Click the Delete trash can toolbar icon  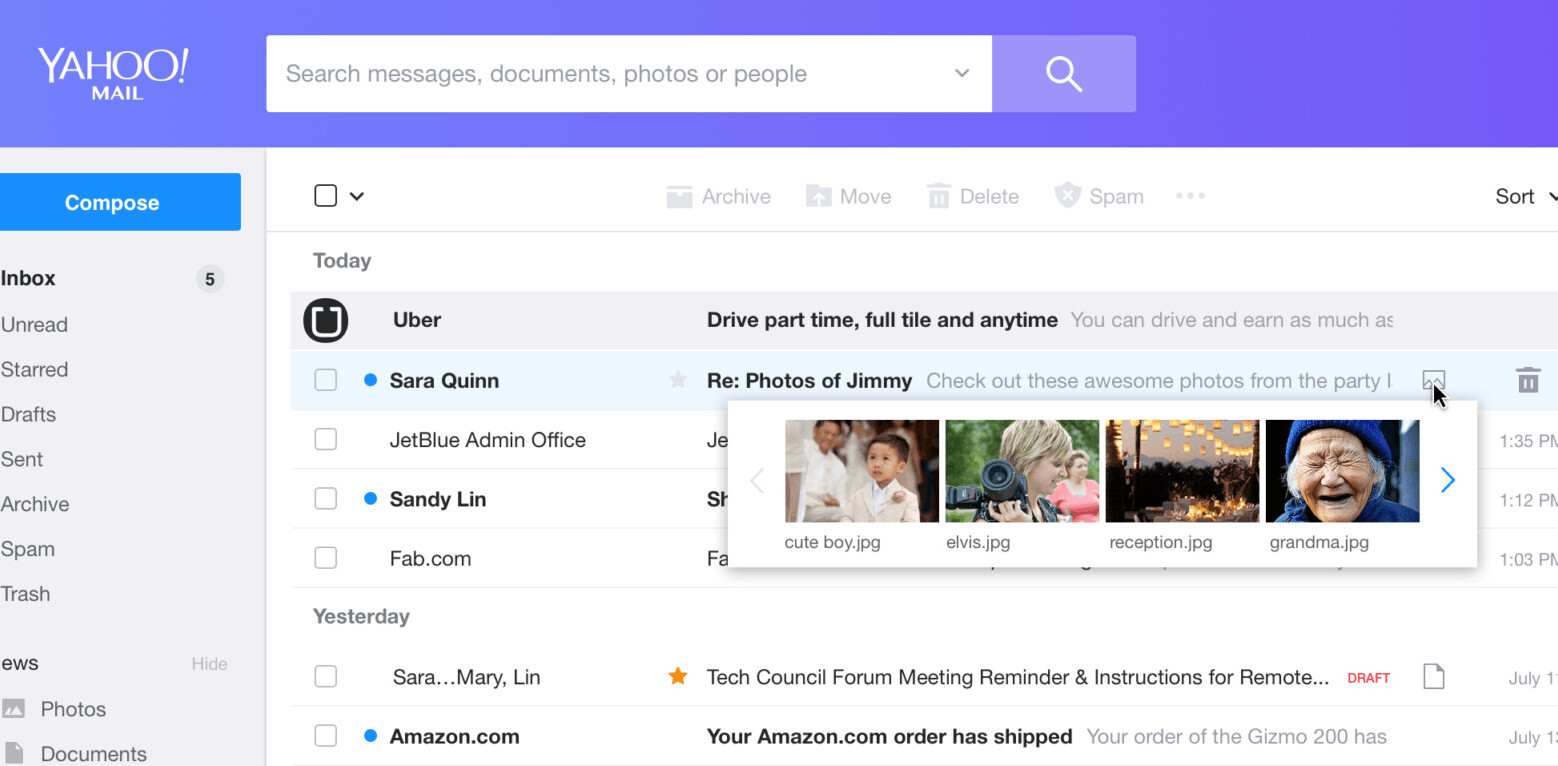tap(938, 197)
